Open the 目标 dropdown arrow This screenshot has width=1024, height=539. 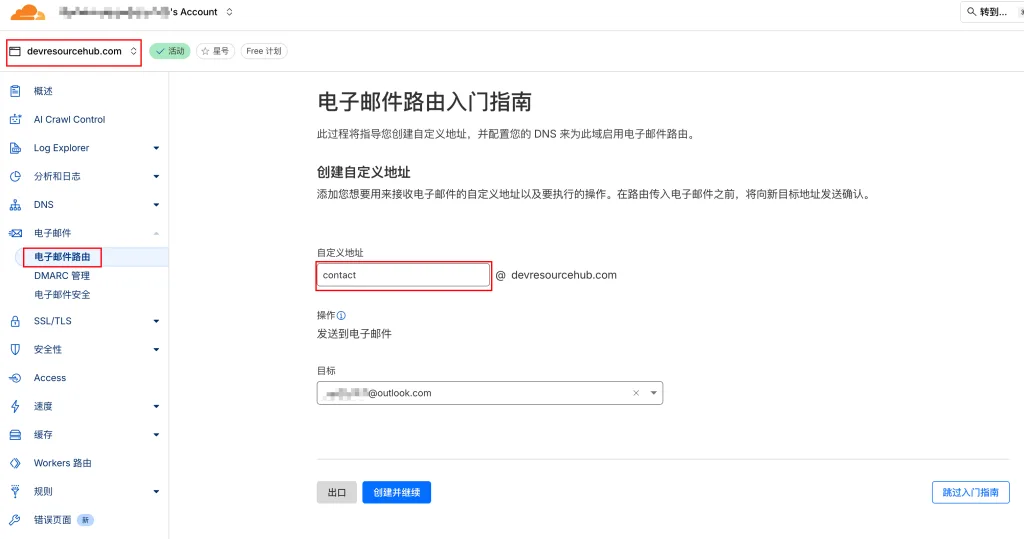tap(653, 393)
